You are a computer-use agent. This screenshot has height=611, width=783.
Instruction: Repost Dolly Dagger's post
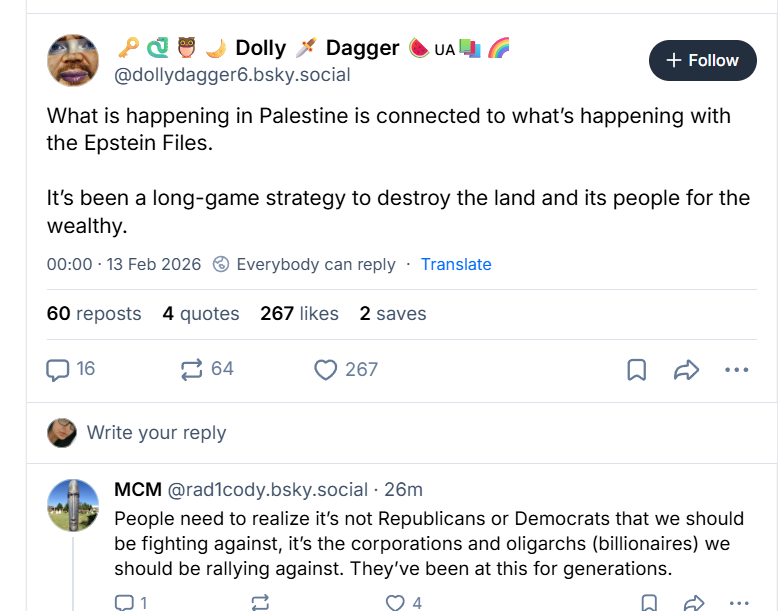(192, 369)
